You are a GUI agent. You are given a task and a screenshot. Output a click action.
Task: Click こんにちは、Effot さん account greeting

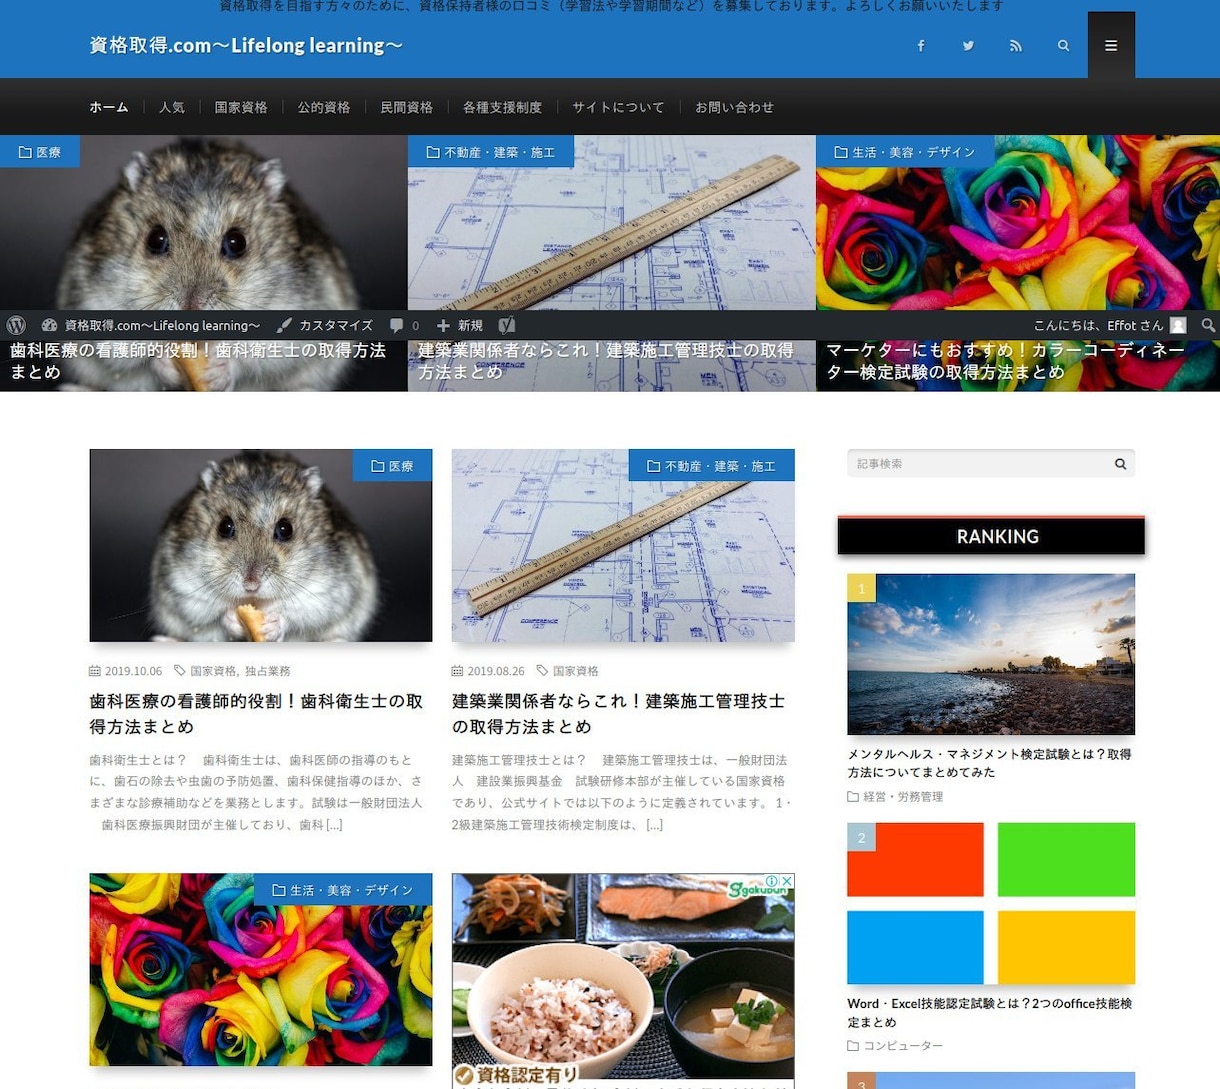pyautogui.click(x=1098, y=325)
